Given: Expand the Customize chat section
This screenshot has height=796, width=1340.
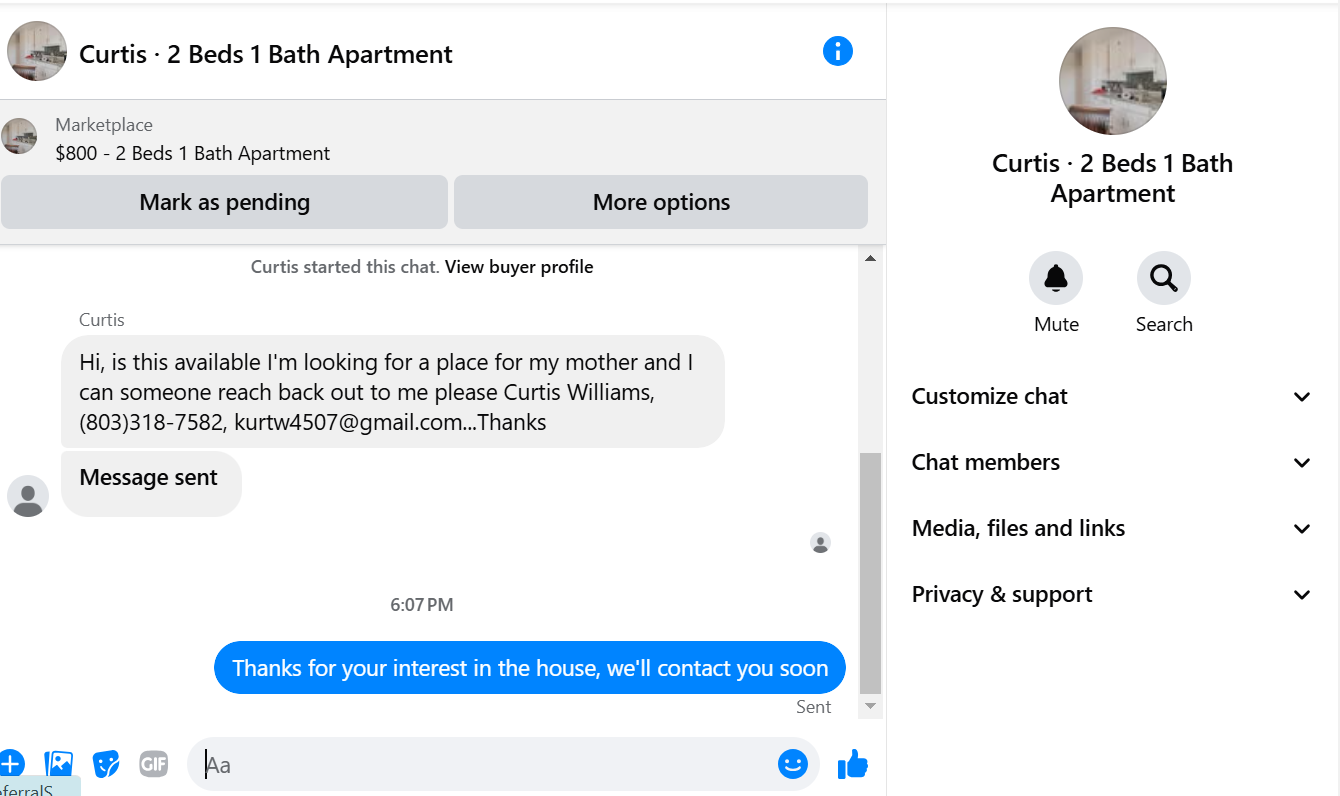Looking at the screenshot, I should [1112, 396].
